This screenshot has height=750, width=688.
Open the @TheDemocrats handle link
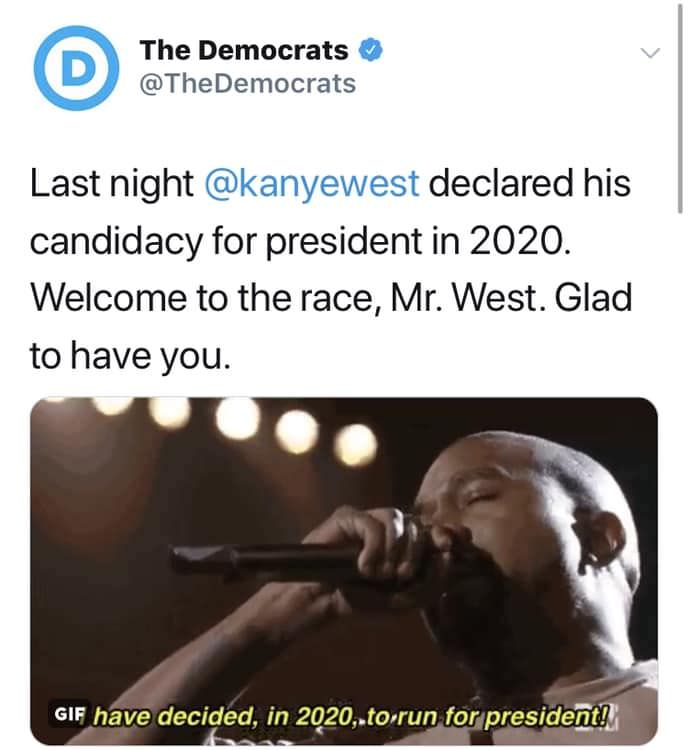[247, 84]
